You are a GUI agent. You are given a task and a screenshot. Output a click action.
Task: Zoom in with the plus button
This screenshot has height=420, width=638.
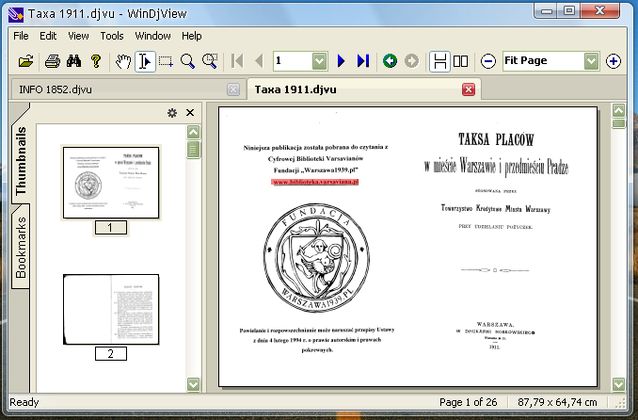(x=613, y=61)
